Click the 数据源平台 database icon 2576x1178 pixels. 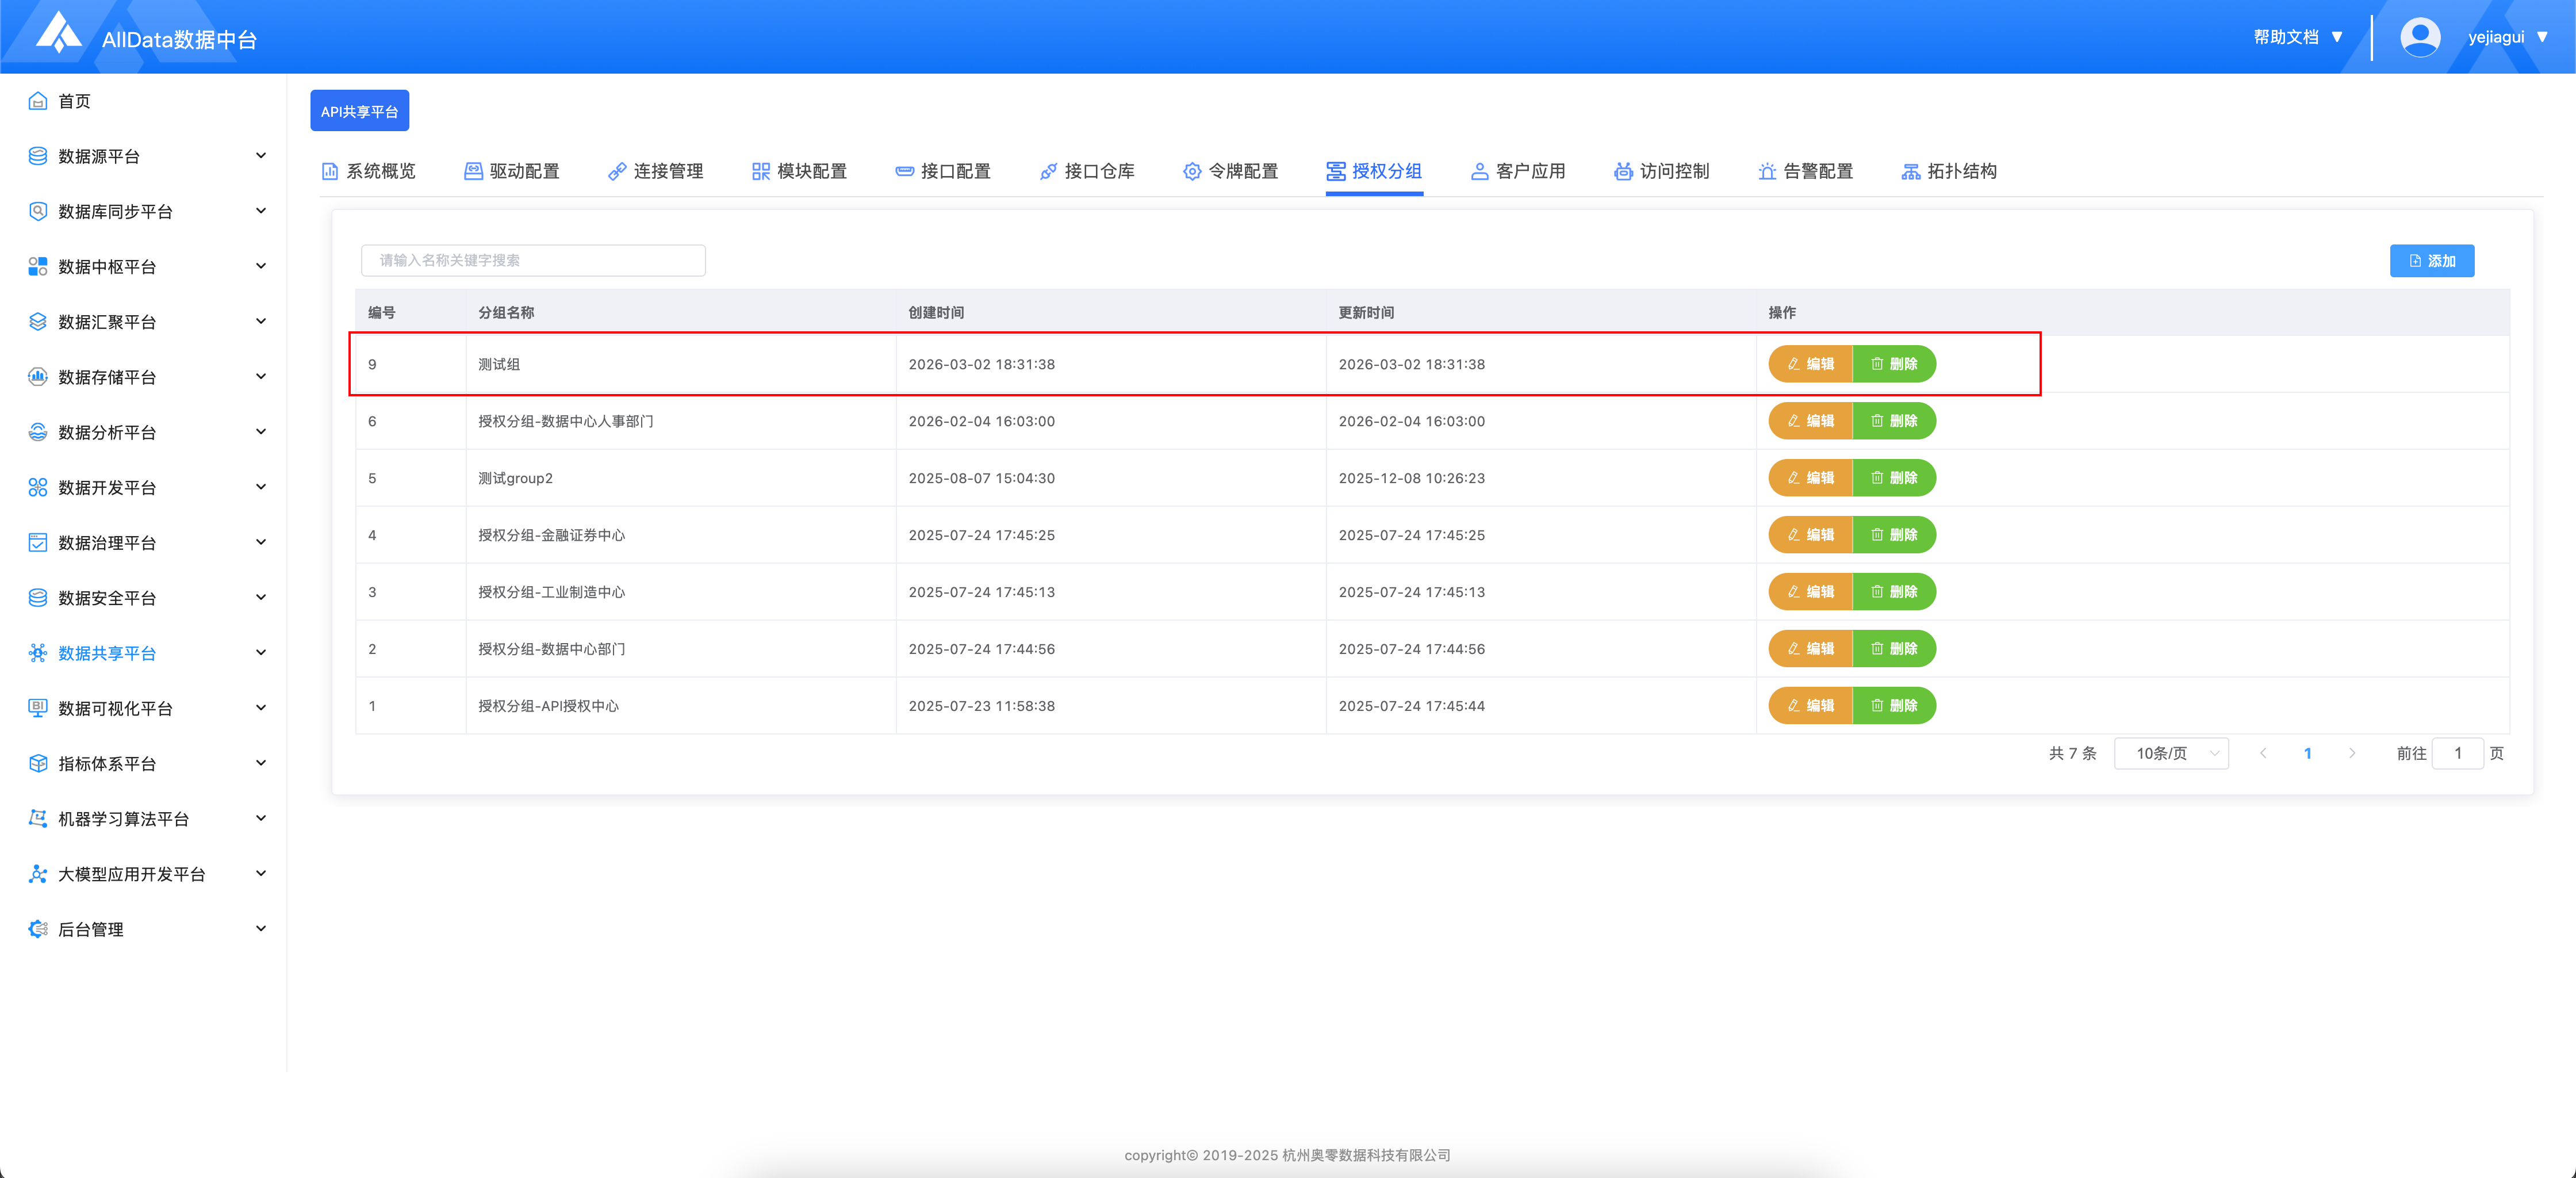point(38,156)
